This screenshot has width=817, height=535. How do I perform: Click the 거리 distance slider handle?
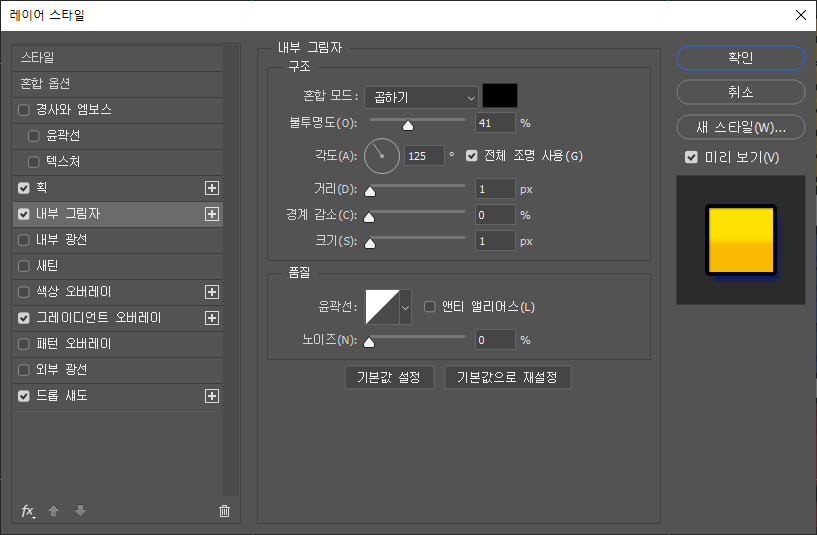(x=370, y=191)
